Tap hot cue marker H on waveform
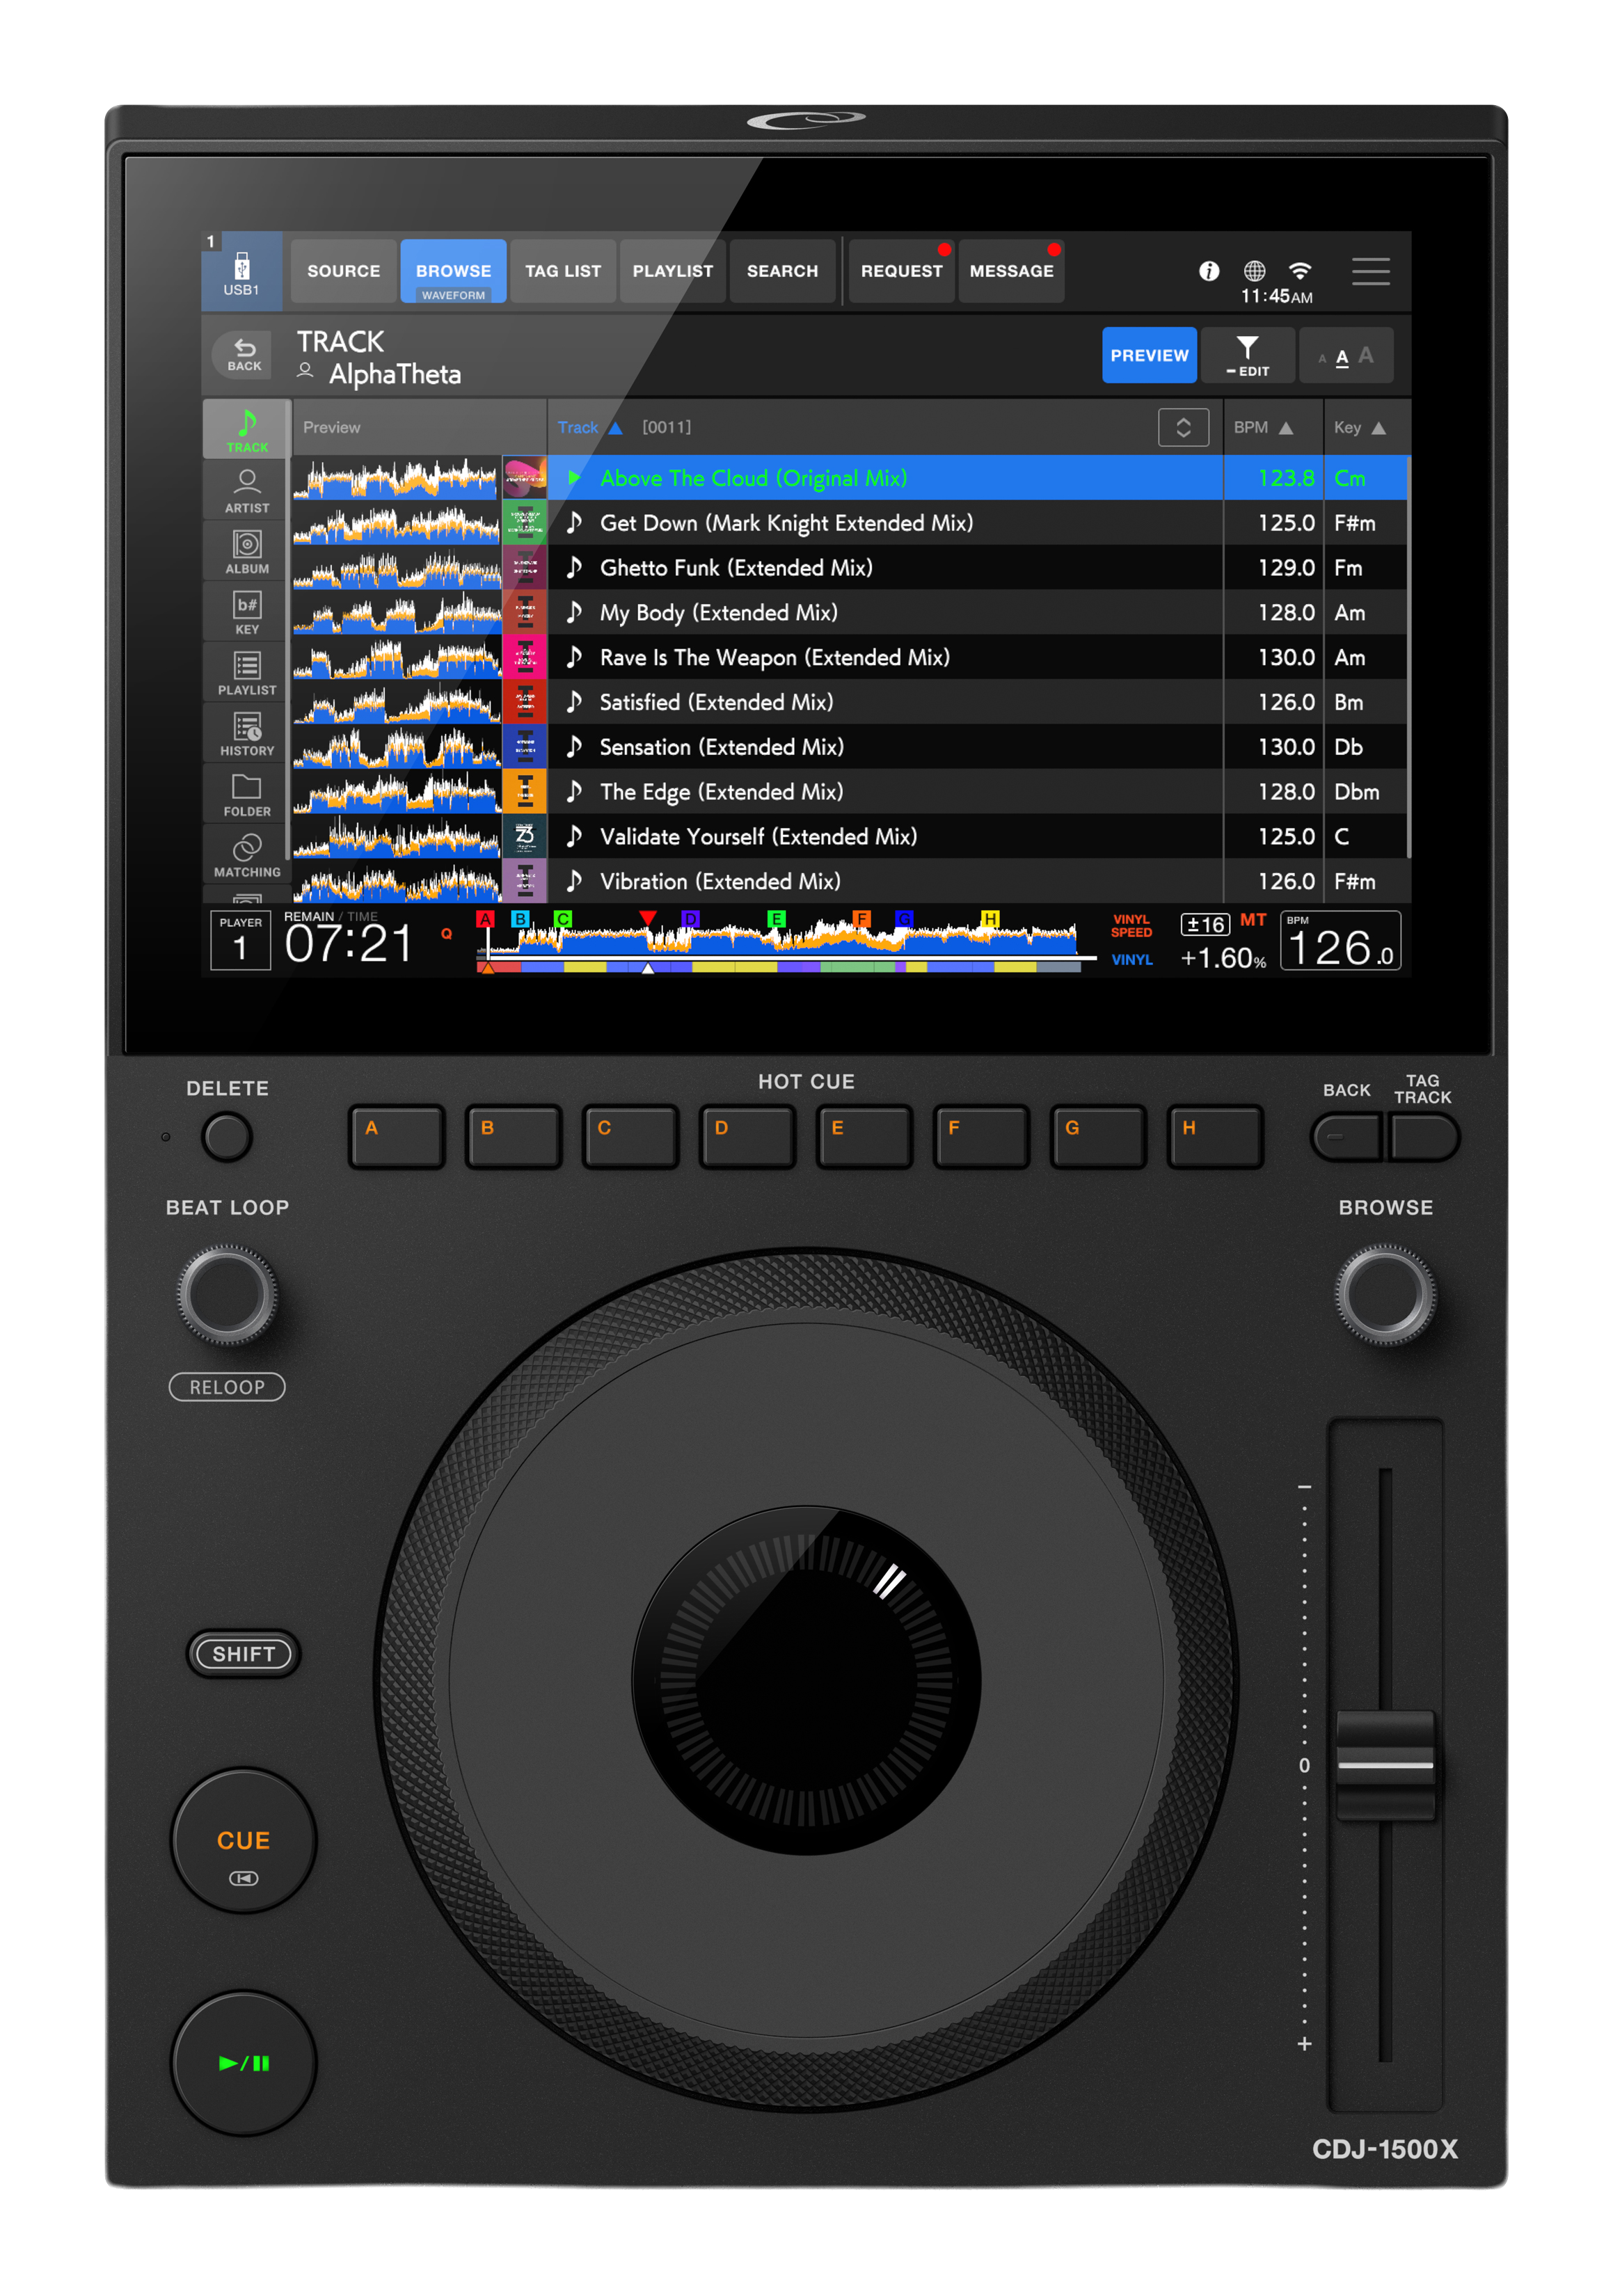Image resolution: width=1613 pixels, height=2296 pixels. [x=989, y=918]
